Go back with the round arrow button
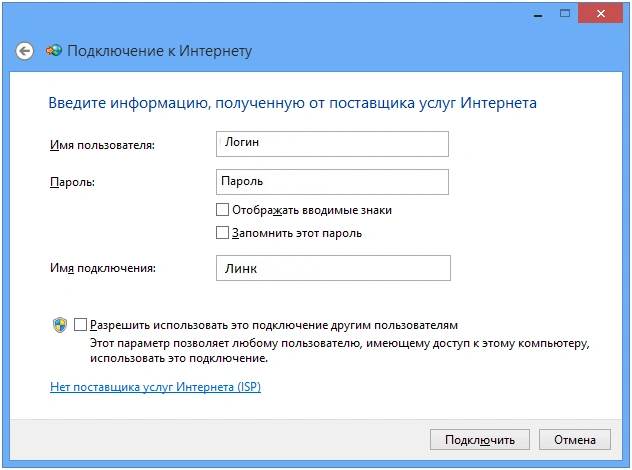632x470 pixels. tap(25, 51)
